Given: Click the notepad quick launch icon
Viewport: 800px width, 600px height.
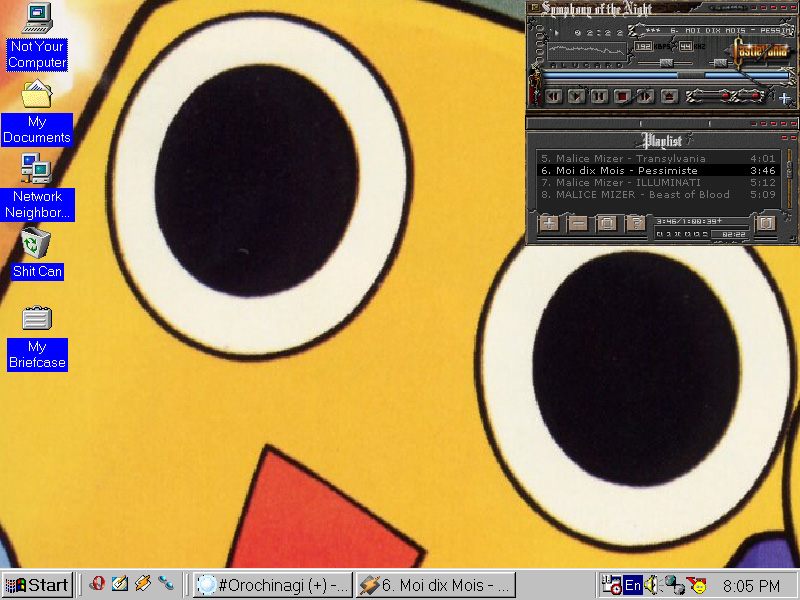Looking at the screenshot, I should point(120,584).
